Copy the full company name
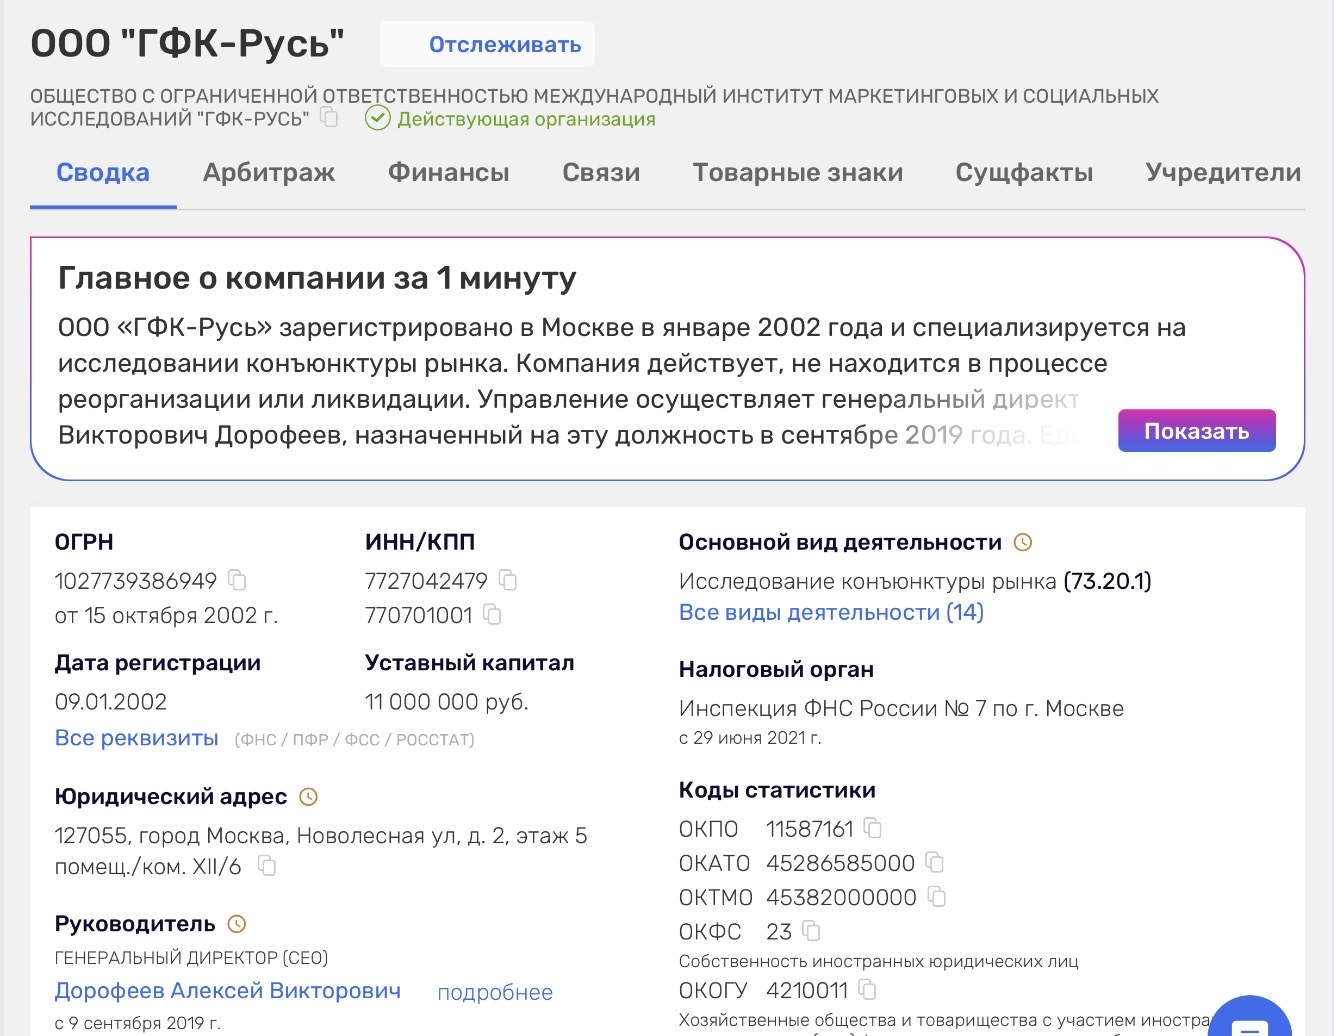The width and height of the screenshot is (1334, 1036). (x=329, y=118)
